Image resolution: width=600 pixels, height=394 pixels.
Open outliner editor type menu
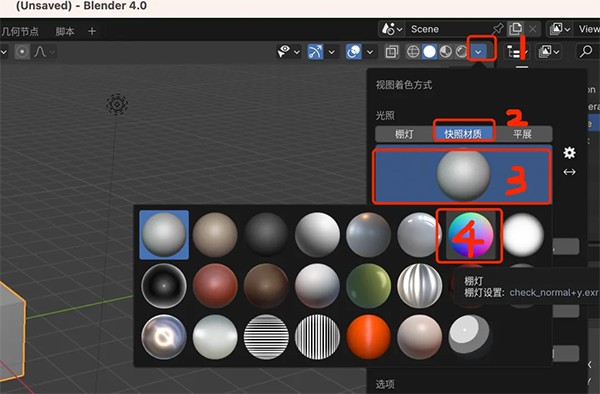pyautogui.click(x=517, y=52)
